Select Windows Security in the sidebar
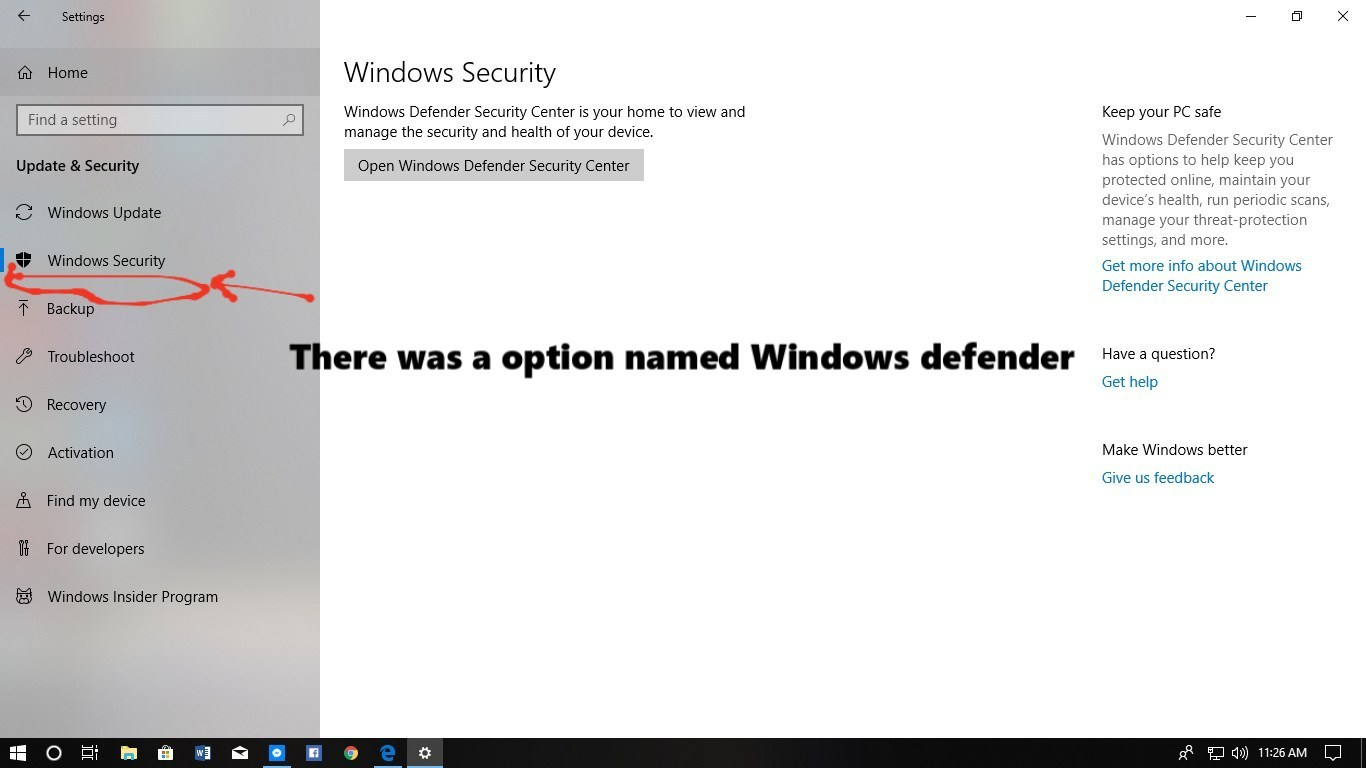 160,261
